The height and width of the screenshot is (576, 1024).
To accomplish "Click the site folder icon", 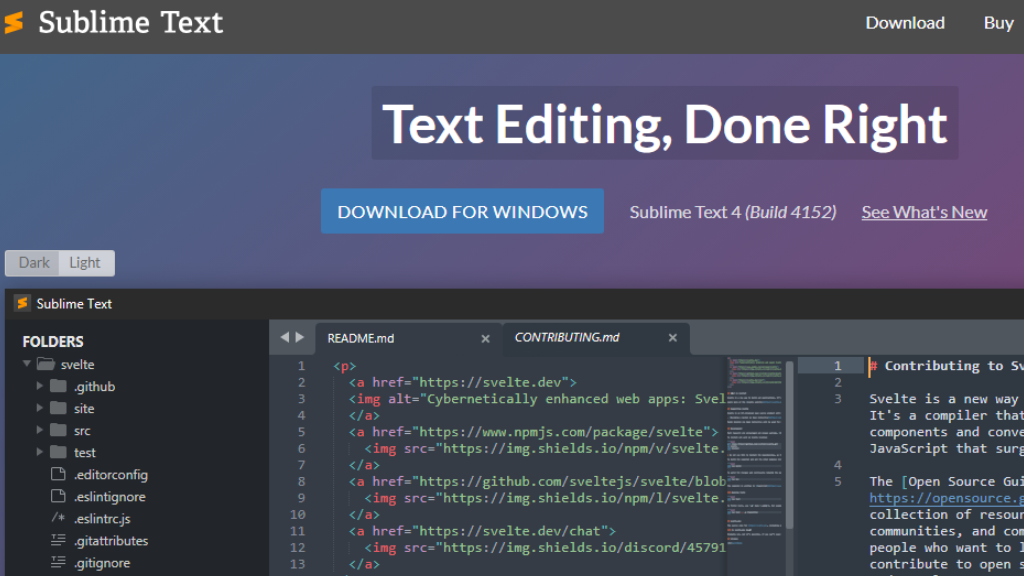I will coord(58,408).
